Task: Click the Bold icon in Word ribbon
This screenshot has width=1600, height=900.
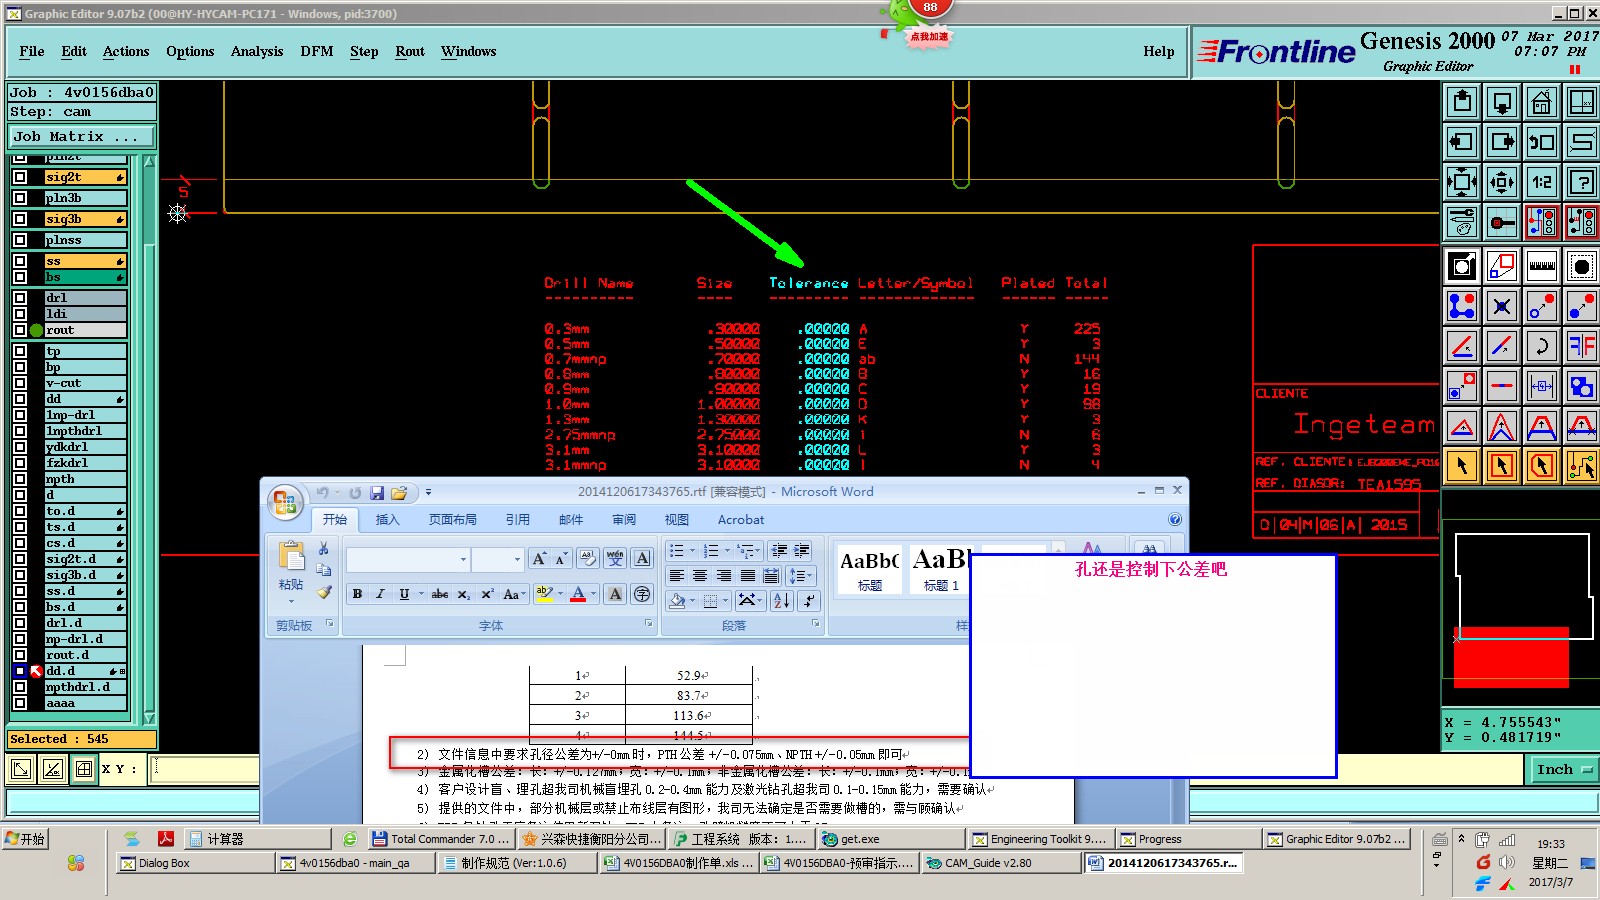Action: click(357, 594)
